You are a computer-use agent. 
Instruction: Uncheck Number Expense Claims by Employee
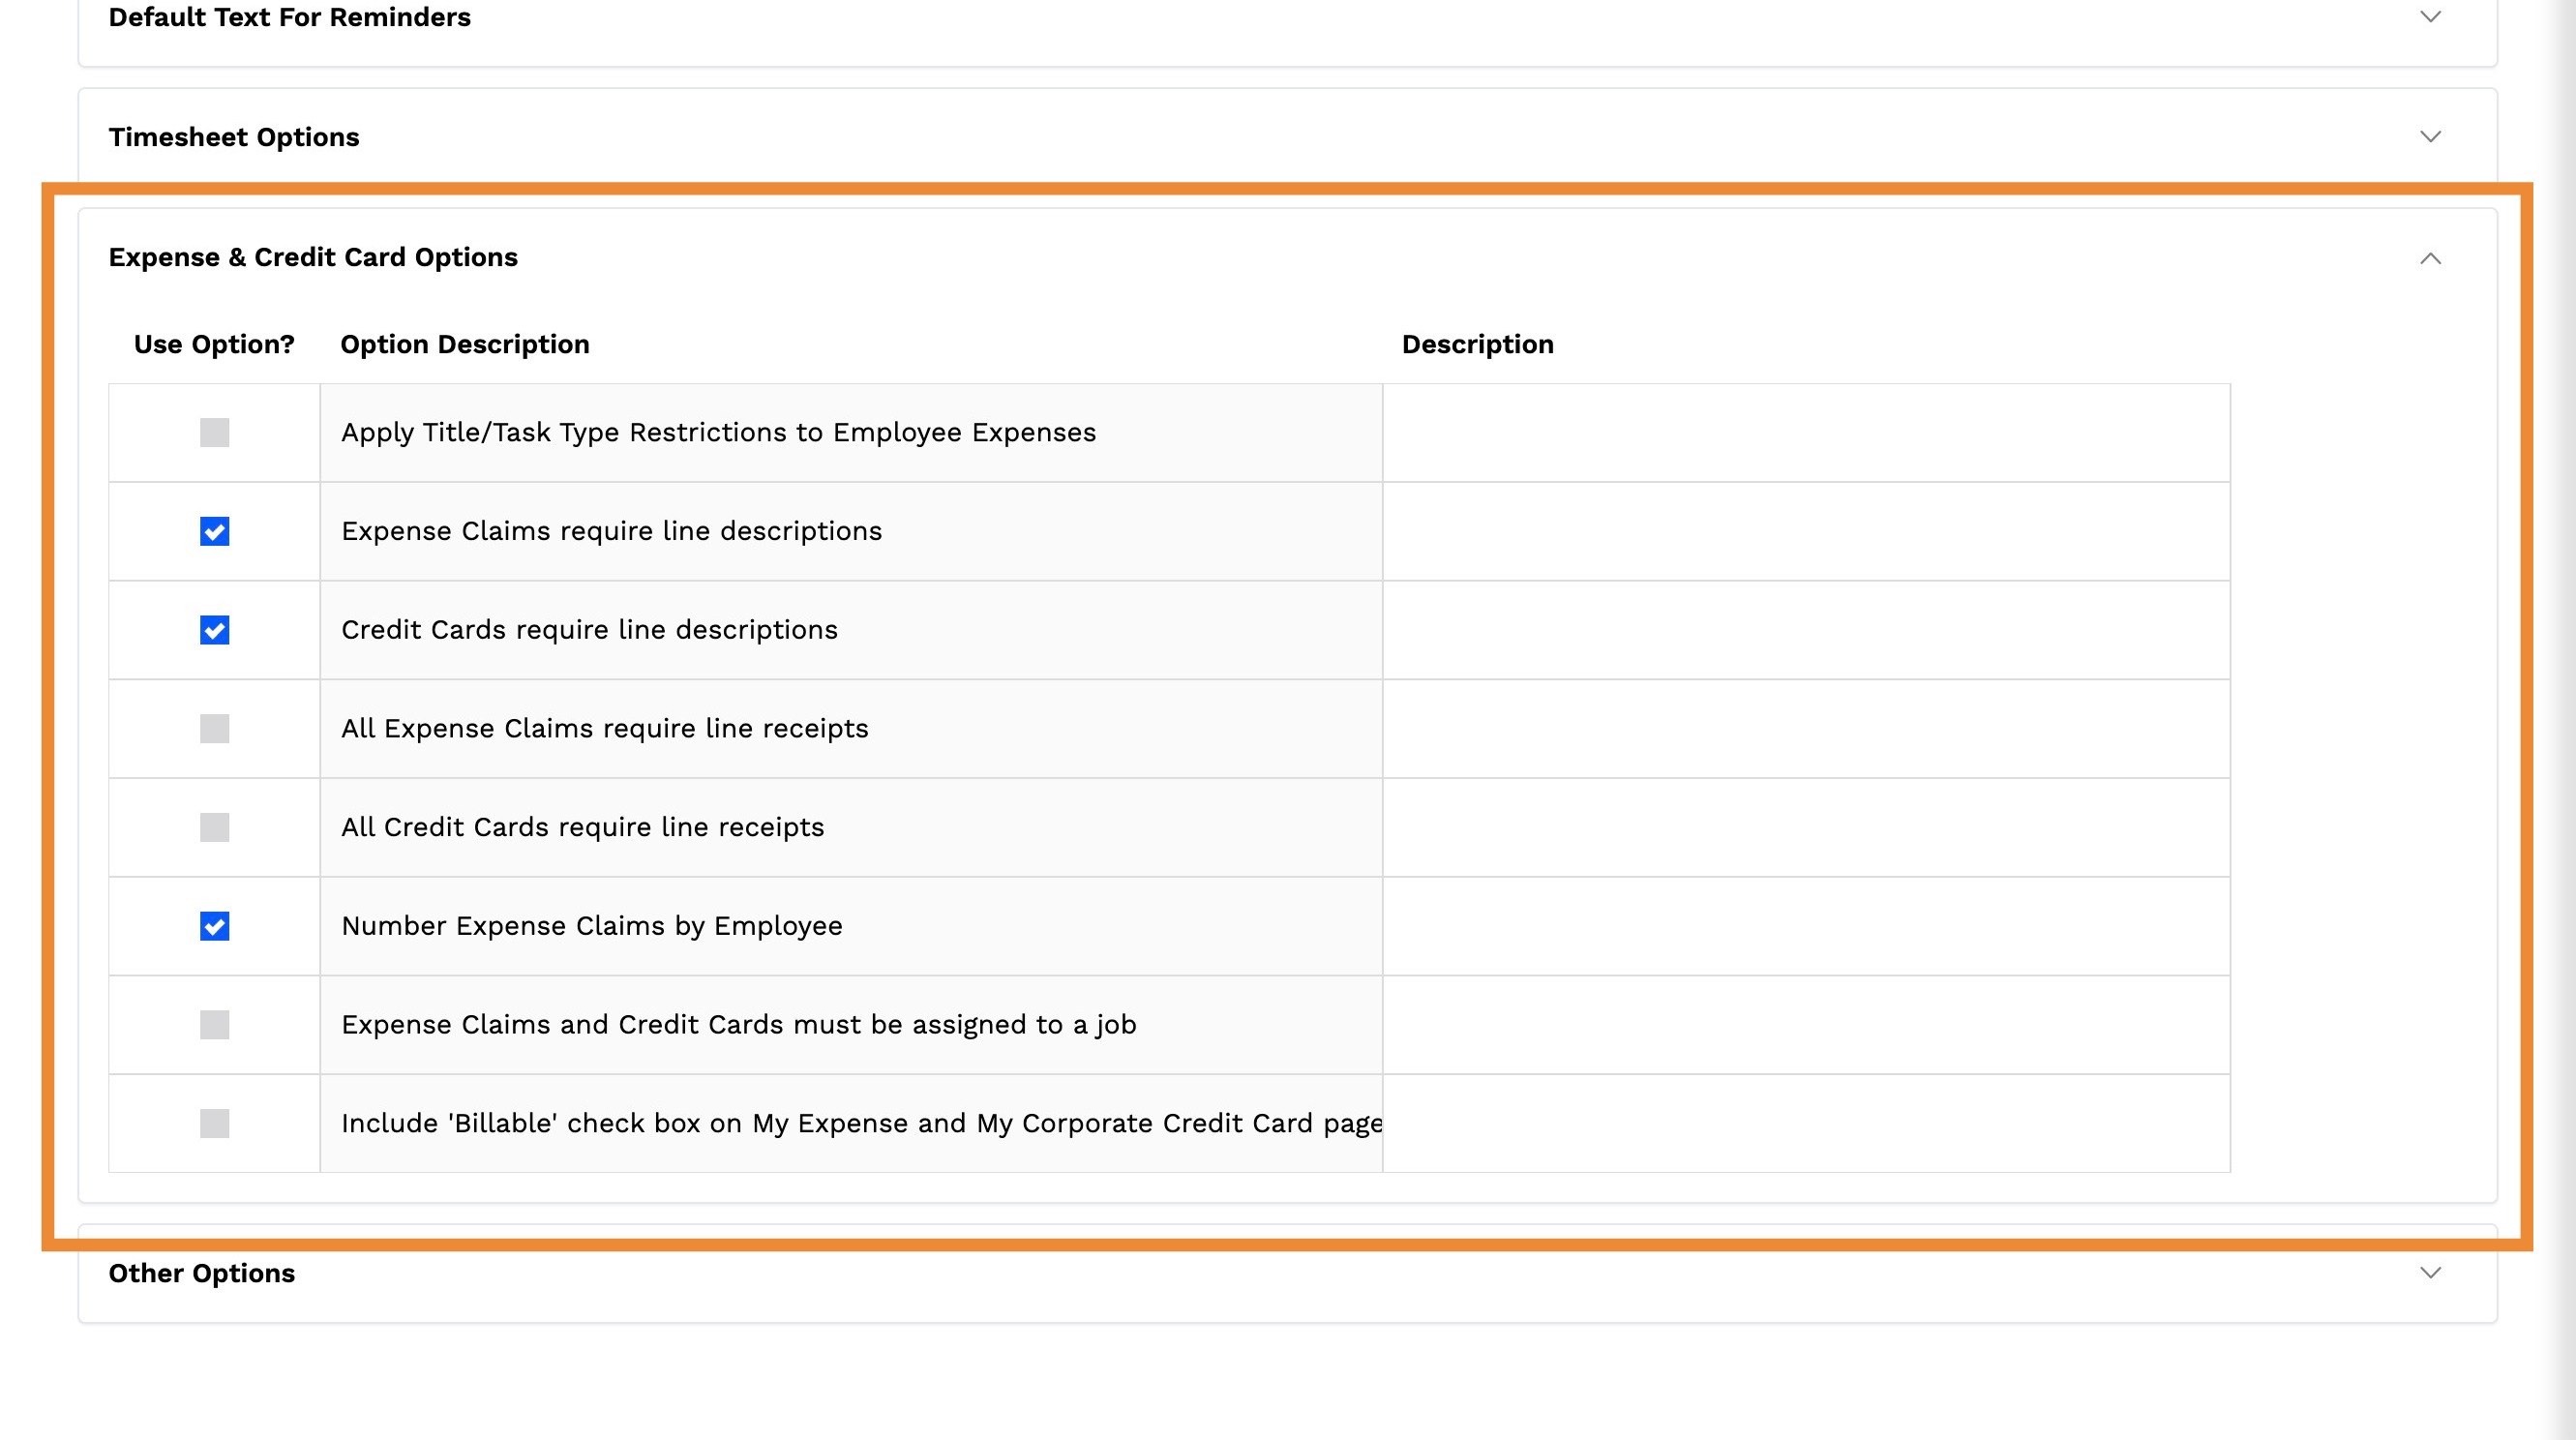click(x=214, y=926)
